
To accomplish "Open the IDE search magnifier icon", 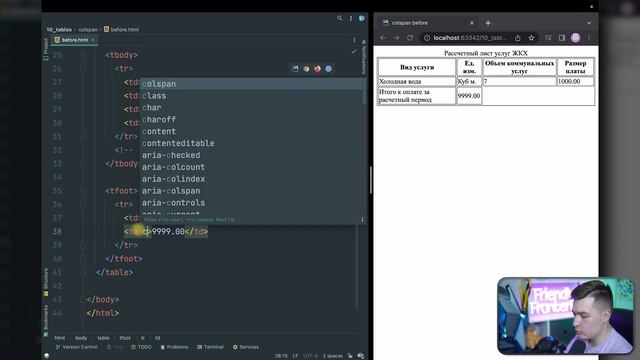I will (340, 18).
